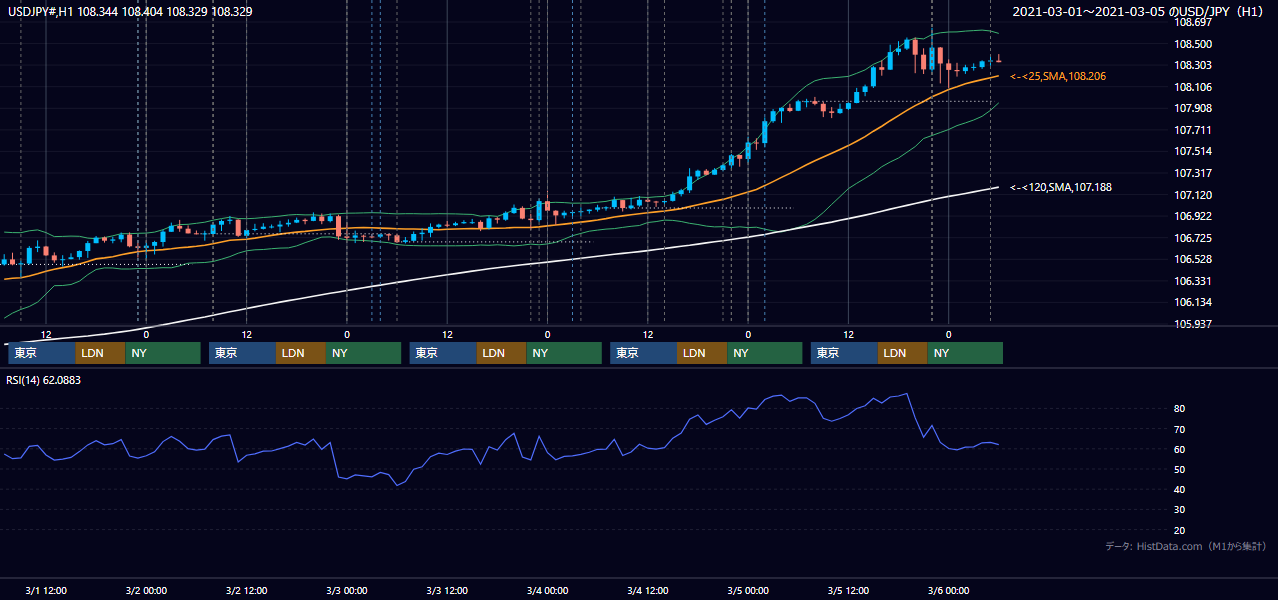Select the 東京 session block for March 1
1278x600 pixels.
click(42, 353)
